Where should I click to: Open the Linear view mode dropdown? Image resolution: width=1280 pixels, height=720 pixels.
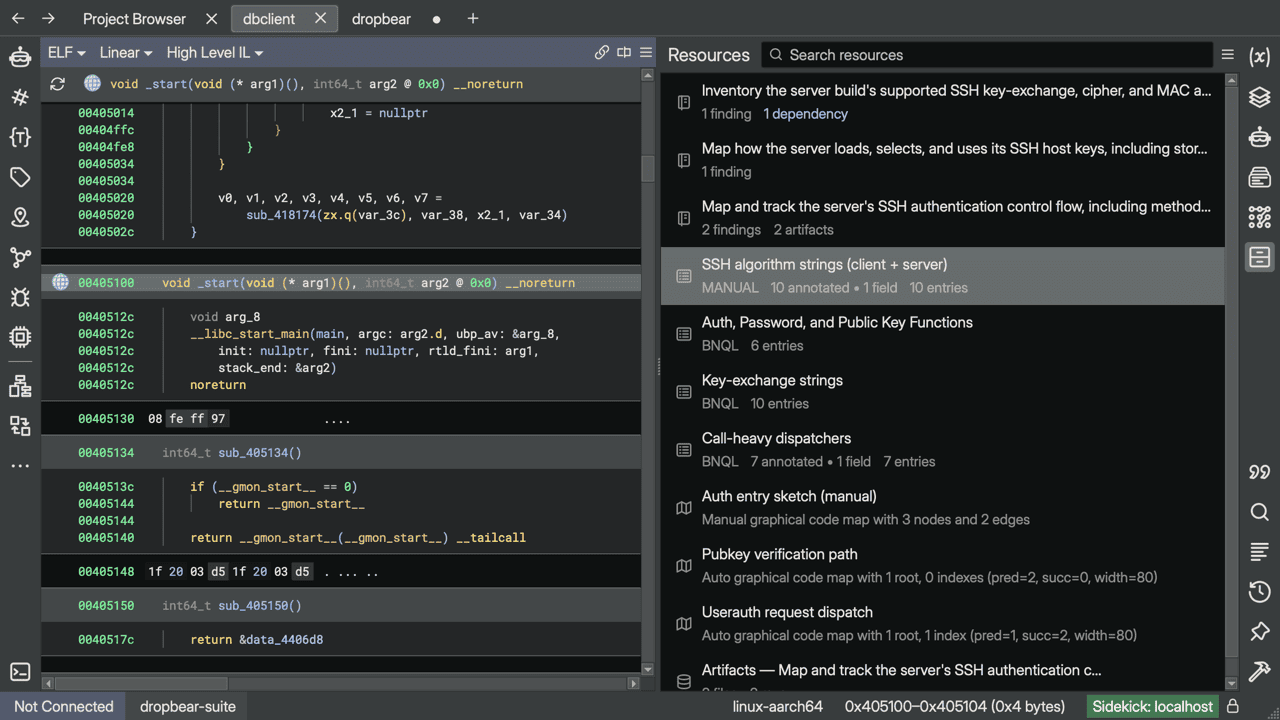pos(126,53)
